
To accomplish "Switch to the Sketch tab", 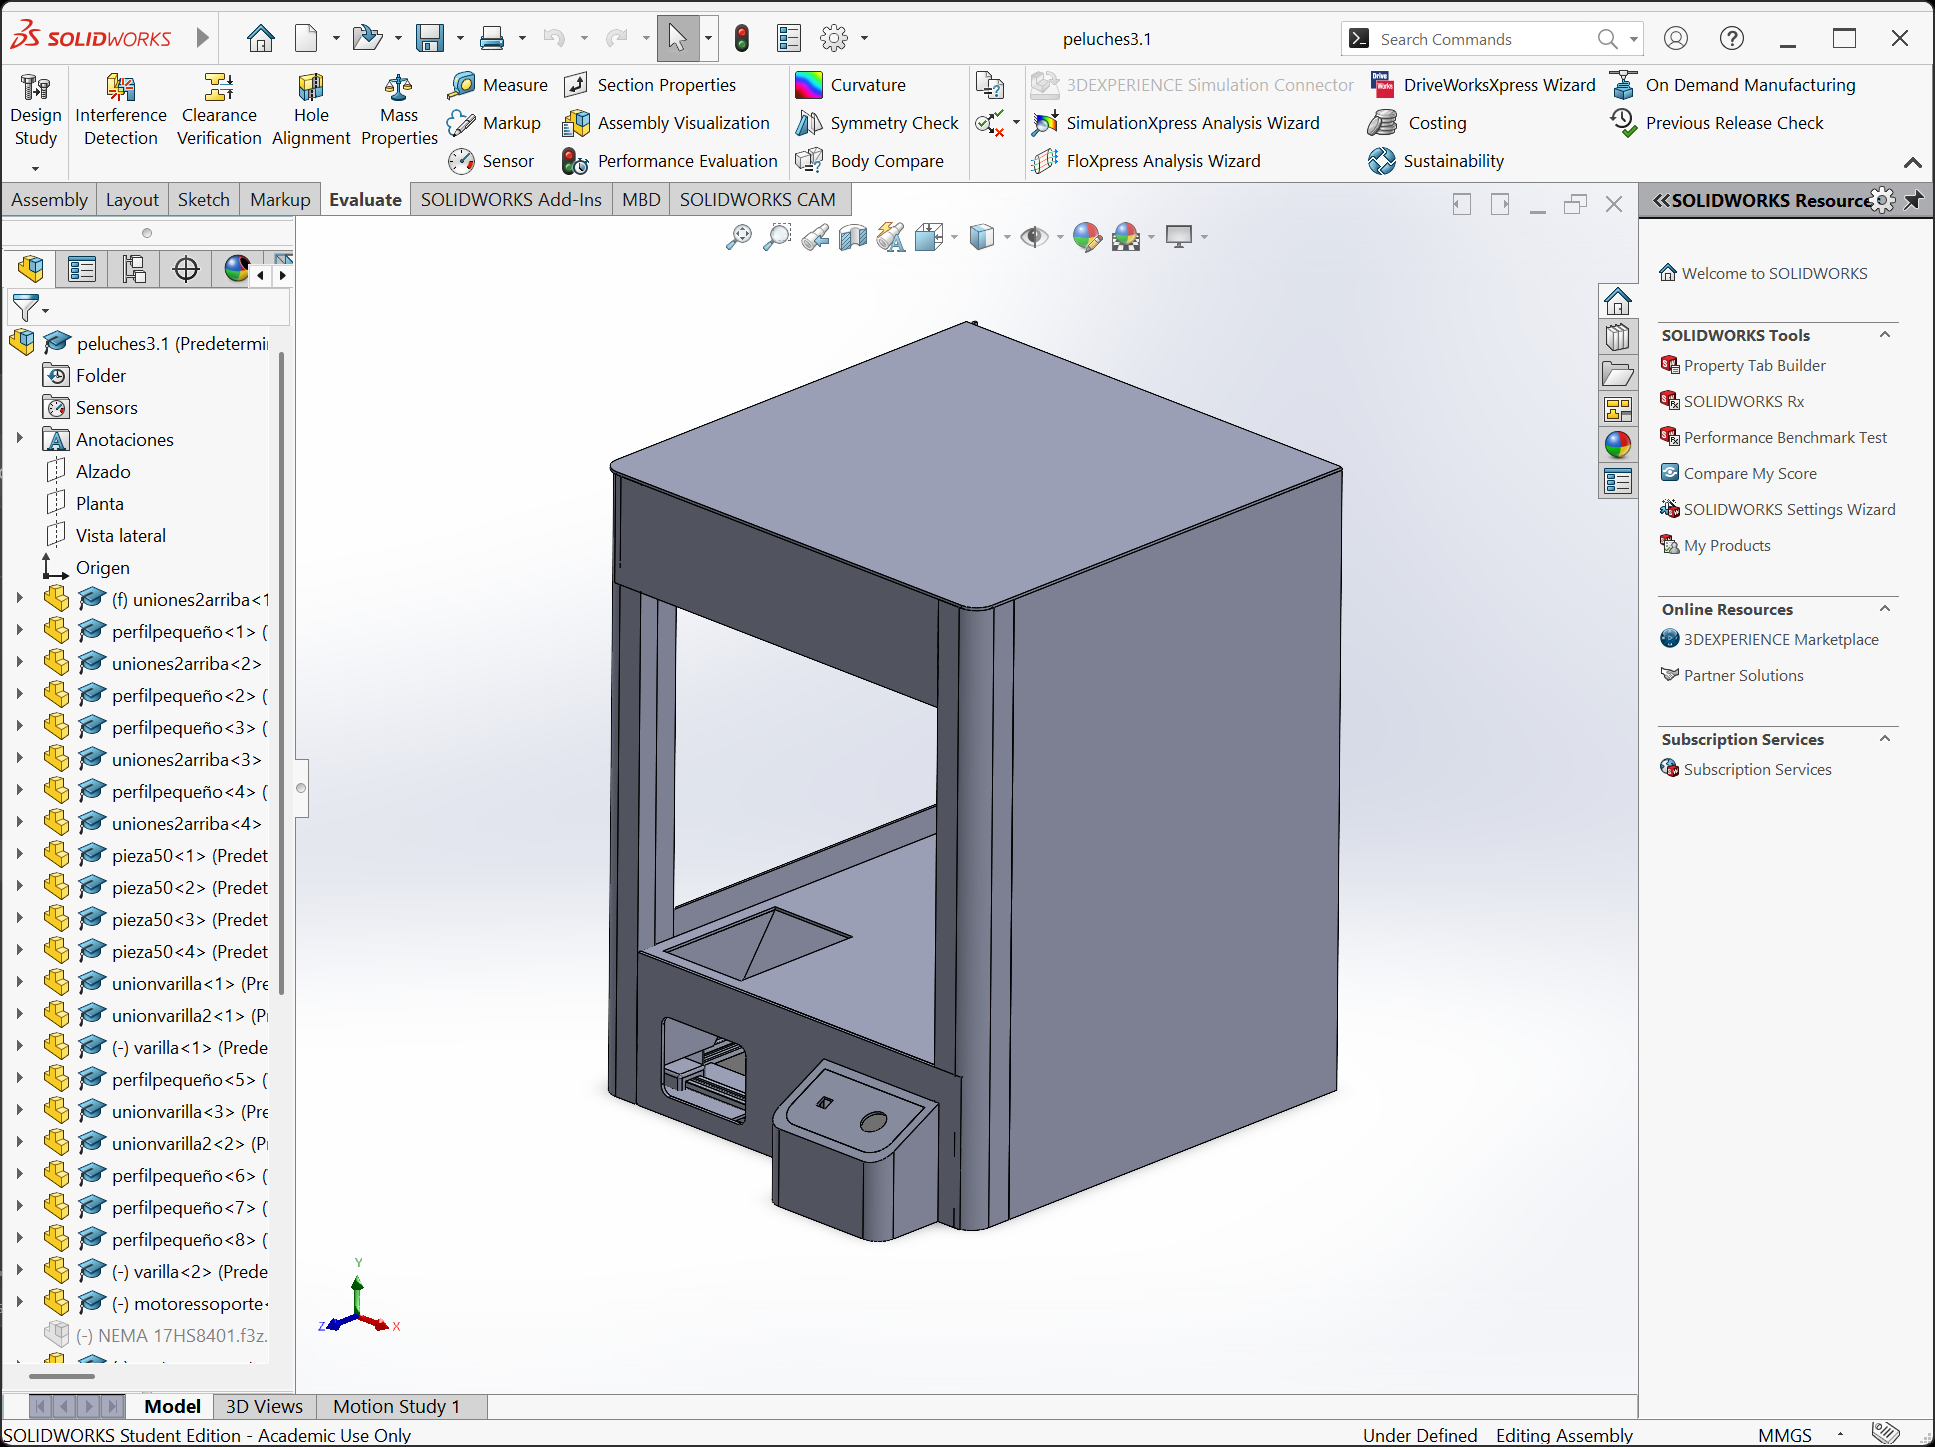I will [x=204, y=200].
